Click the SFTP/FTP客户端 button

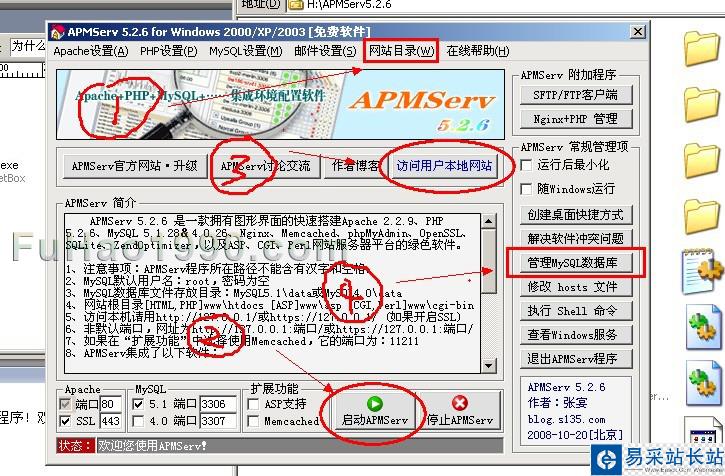tap(576, 95)
